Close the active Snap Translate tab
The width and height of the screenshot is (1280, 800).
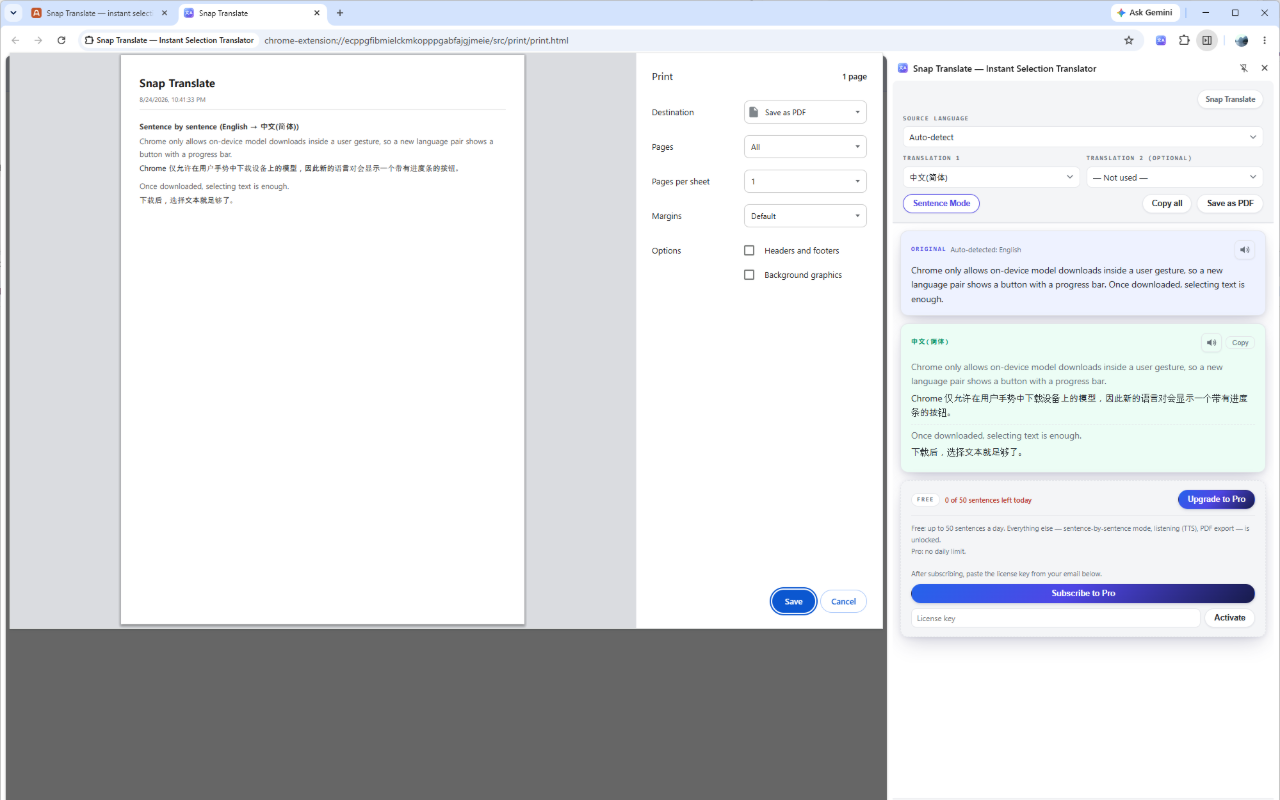317,13
